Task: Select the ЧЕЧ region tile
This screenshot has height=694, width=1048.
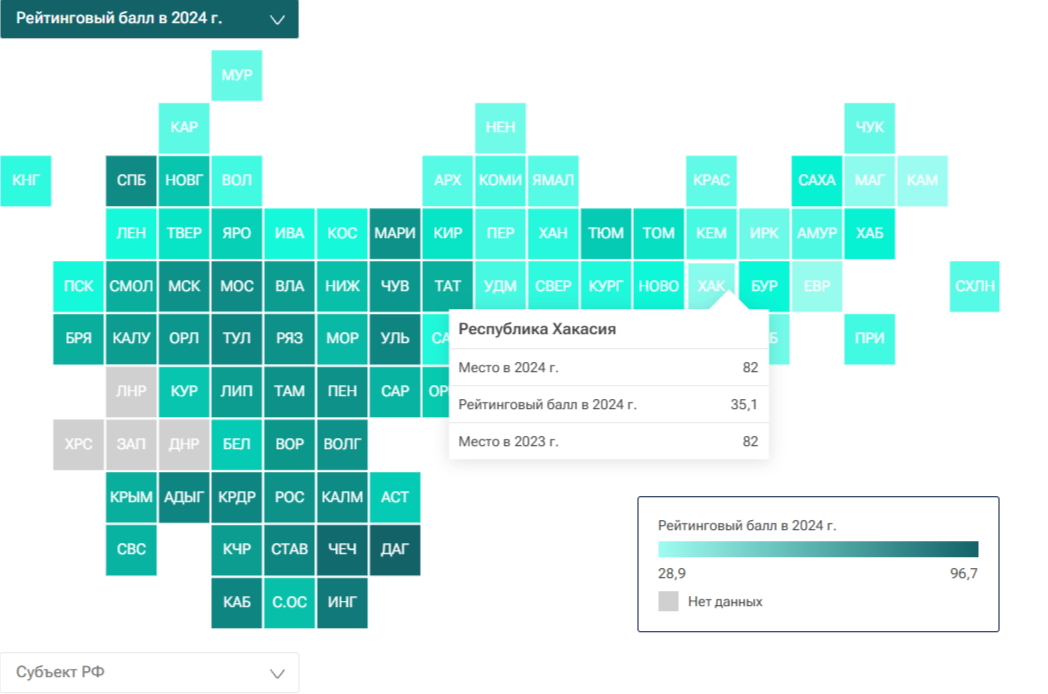Action: pyautogui.click(x=342, y=550)
